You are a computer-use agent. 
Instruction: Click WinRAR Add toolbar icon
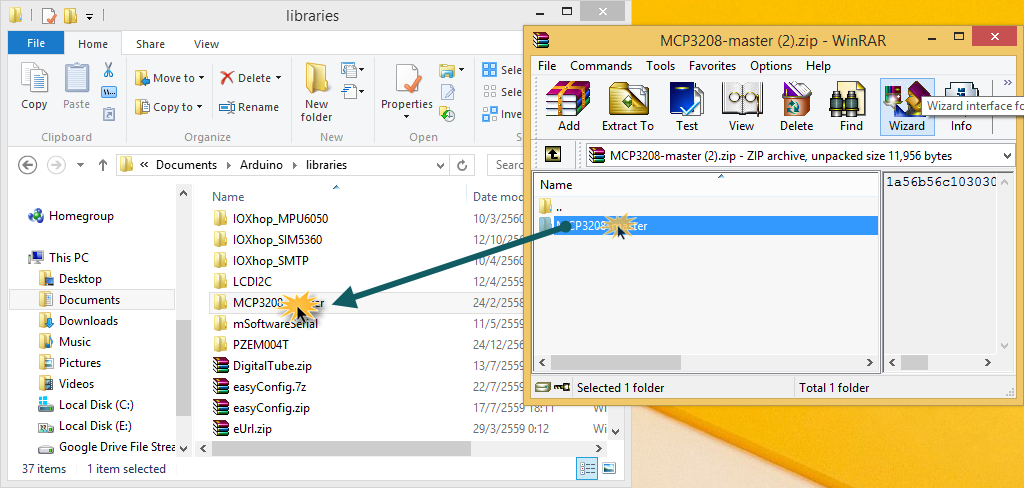tap(568, 99)
